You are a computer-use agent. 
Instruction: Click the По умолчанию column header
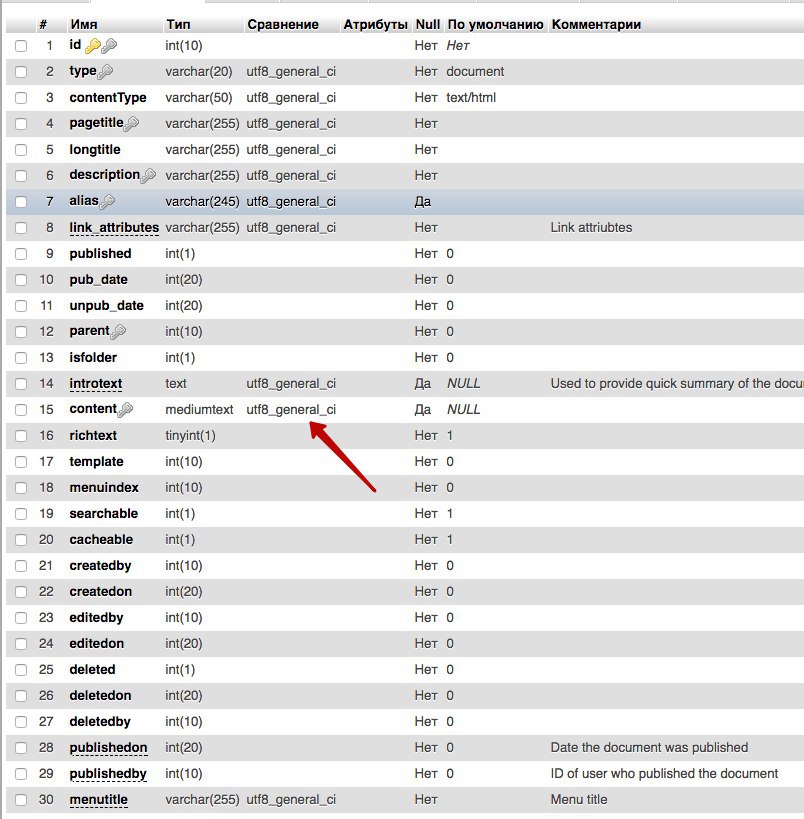(x=495, y=25)
